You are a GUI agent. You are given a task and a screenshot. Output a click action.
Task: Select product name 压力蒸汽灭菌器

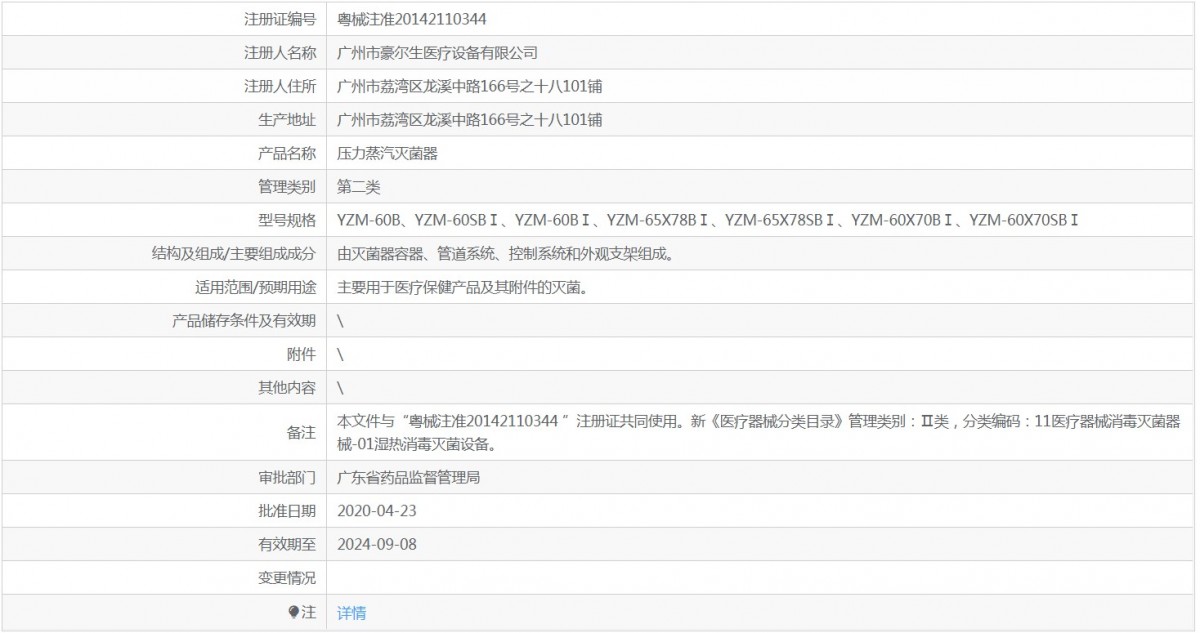(387, 153)
